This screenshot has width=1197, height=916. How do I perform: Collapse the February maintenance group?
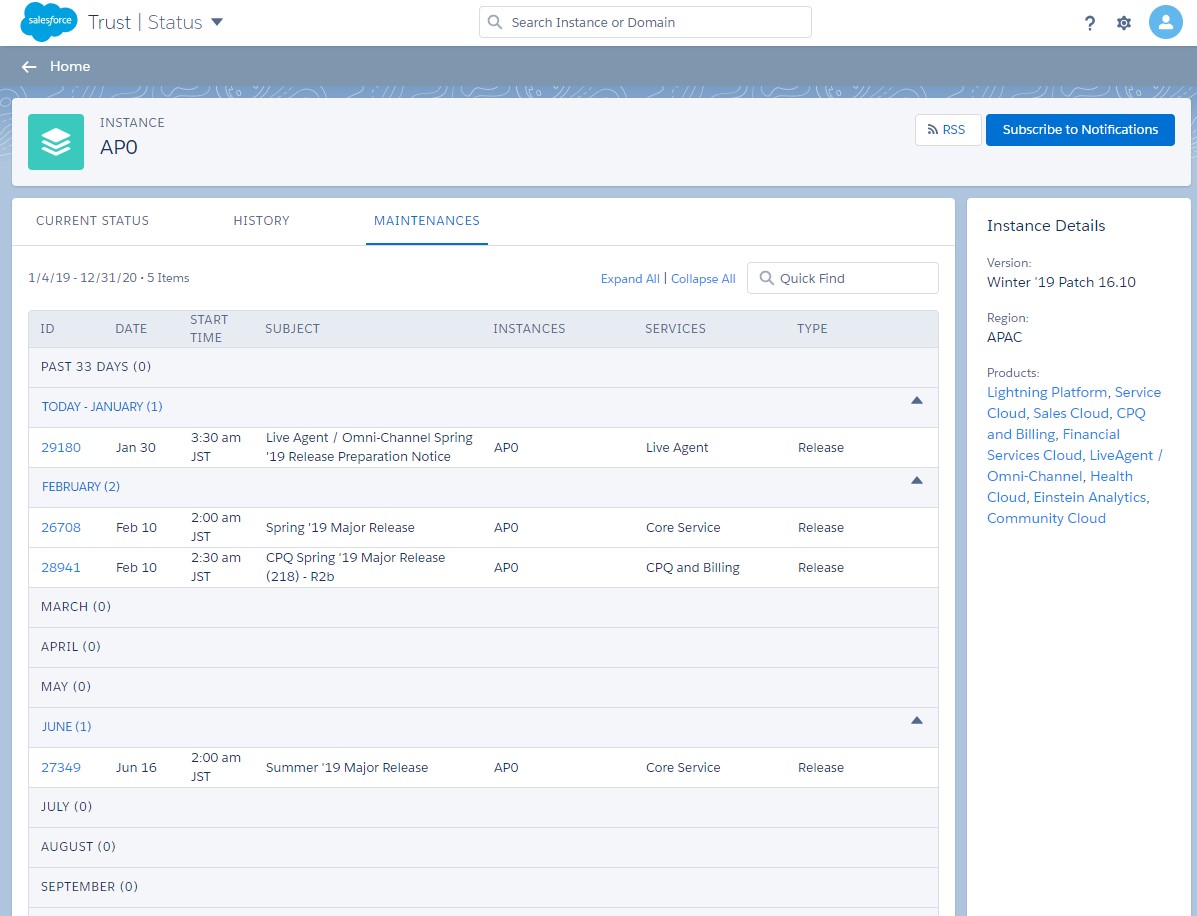916,481
